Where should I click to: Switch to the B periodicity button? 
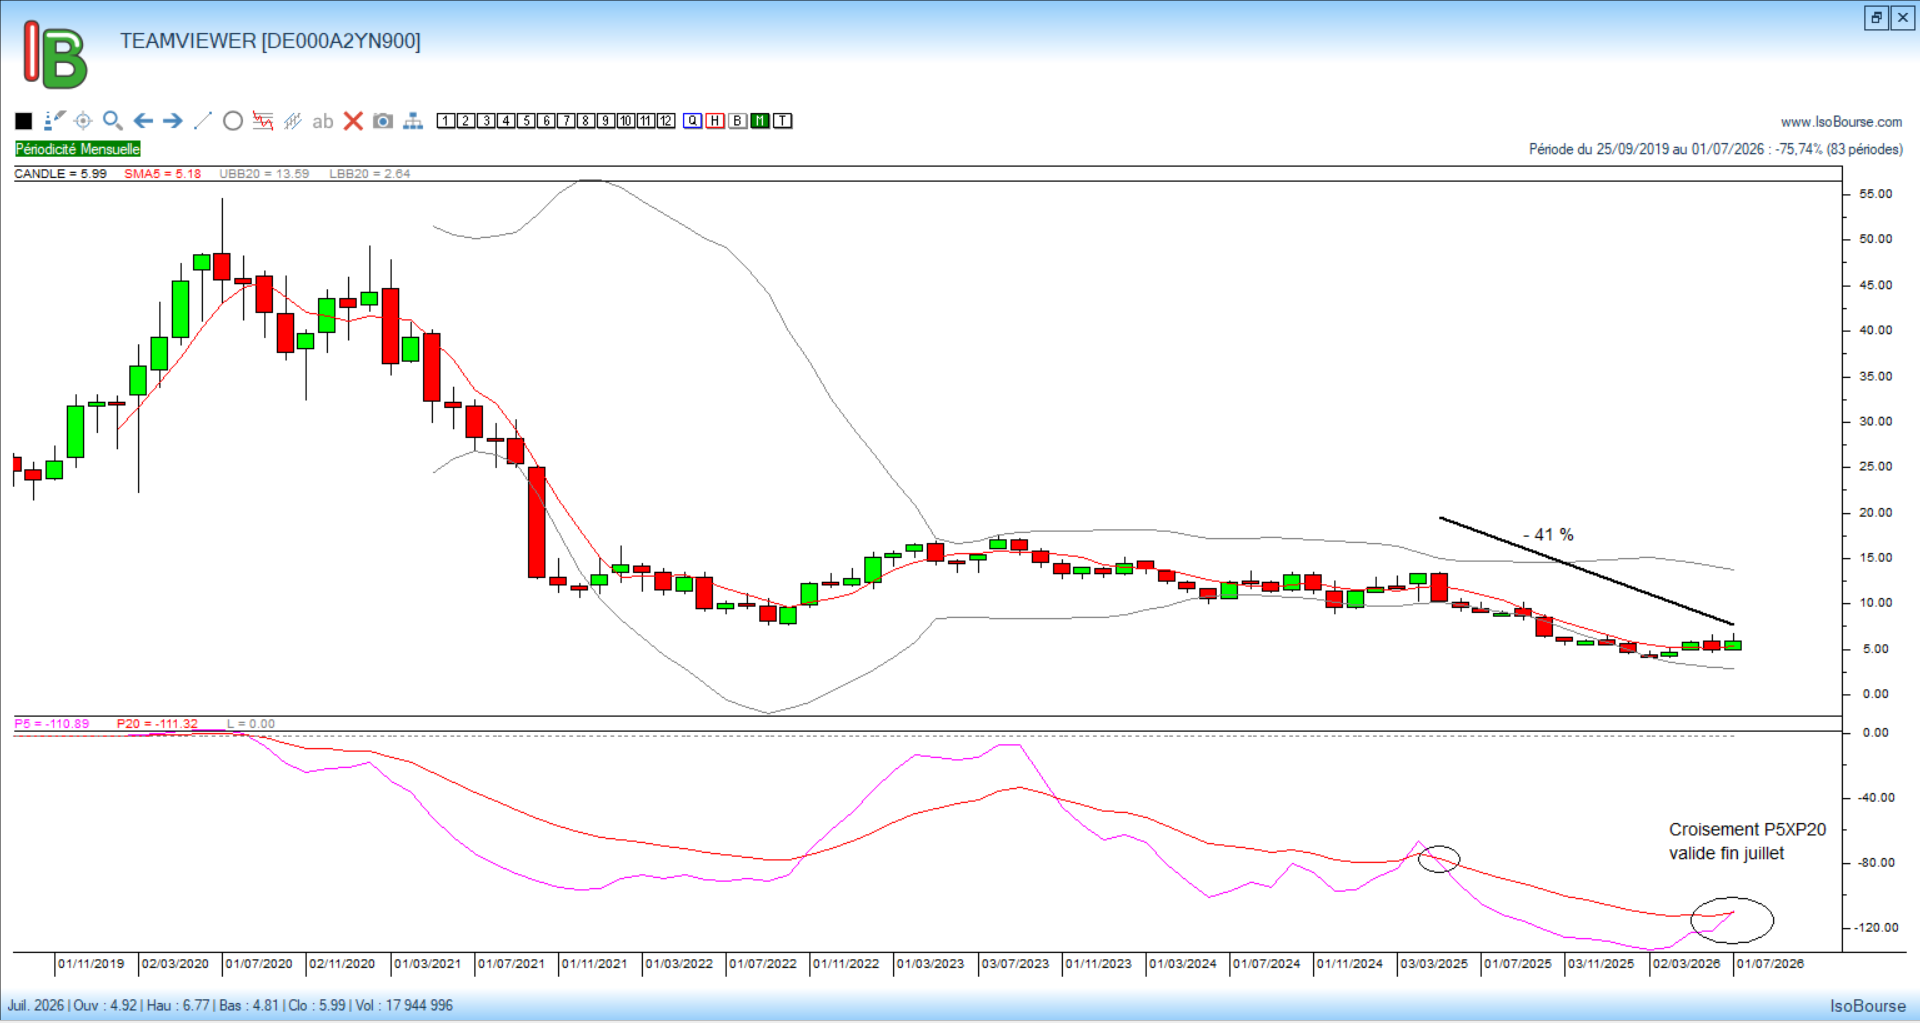pyautogui.click(x=738, y=121)
